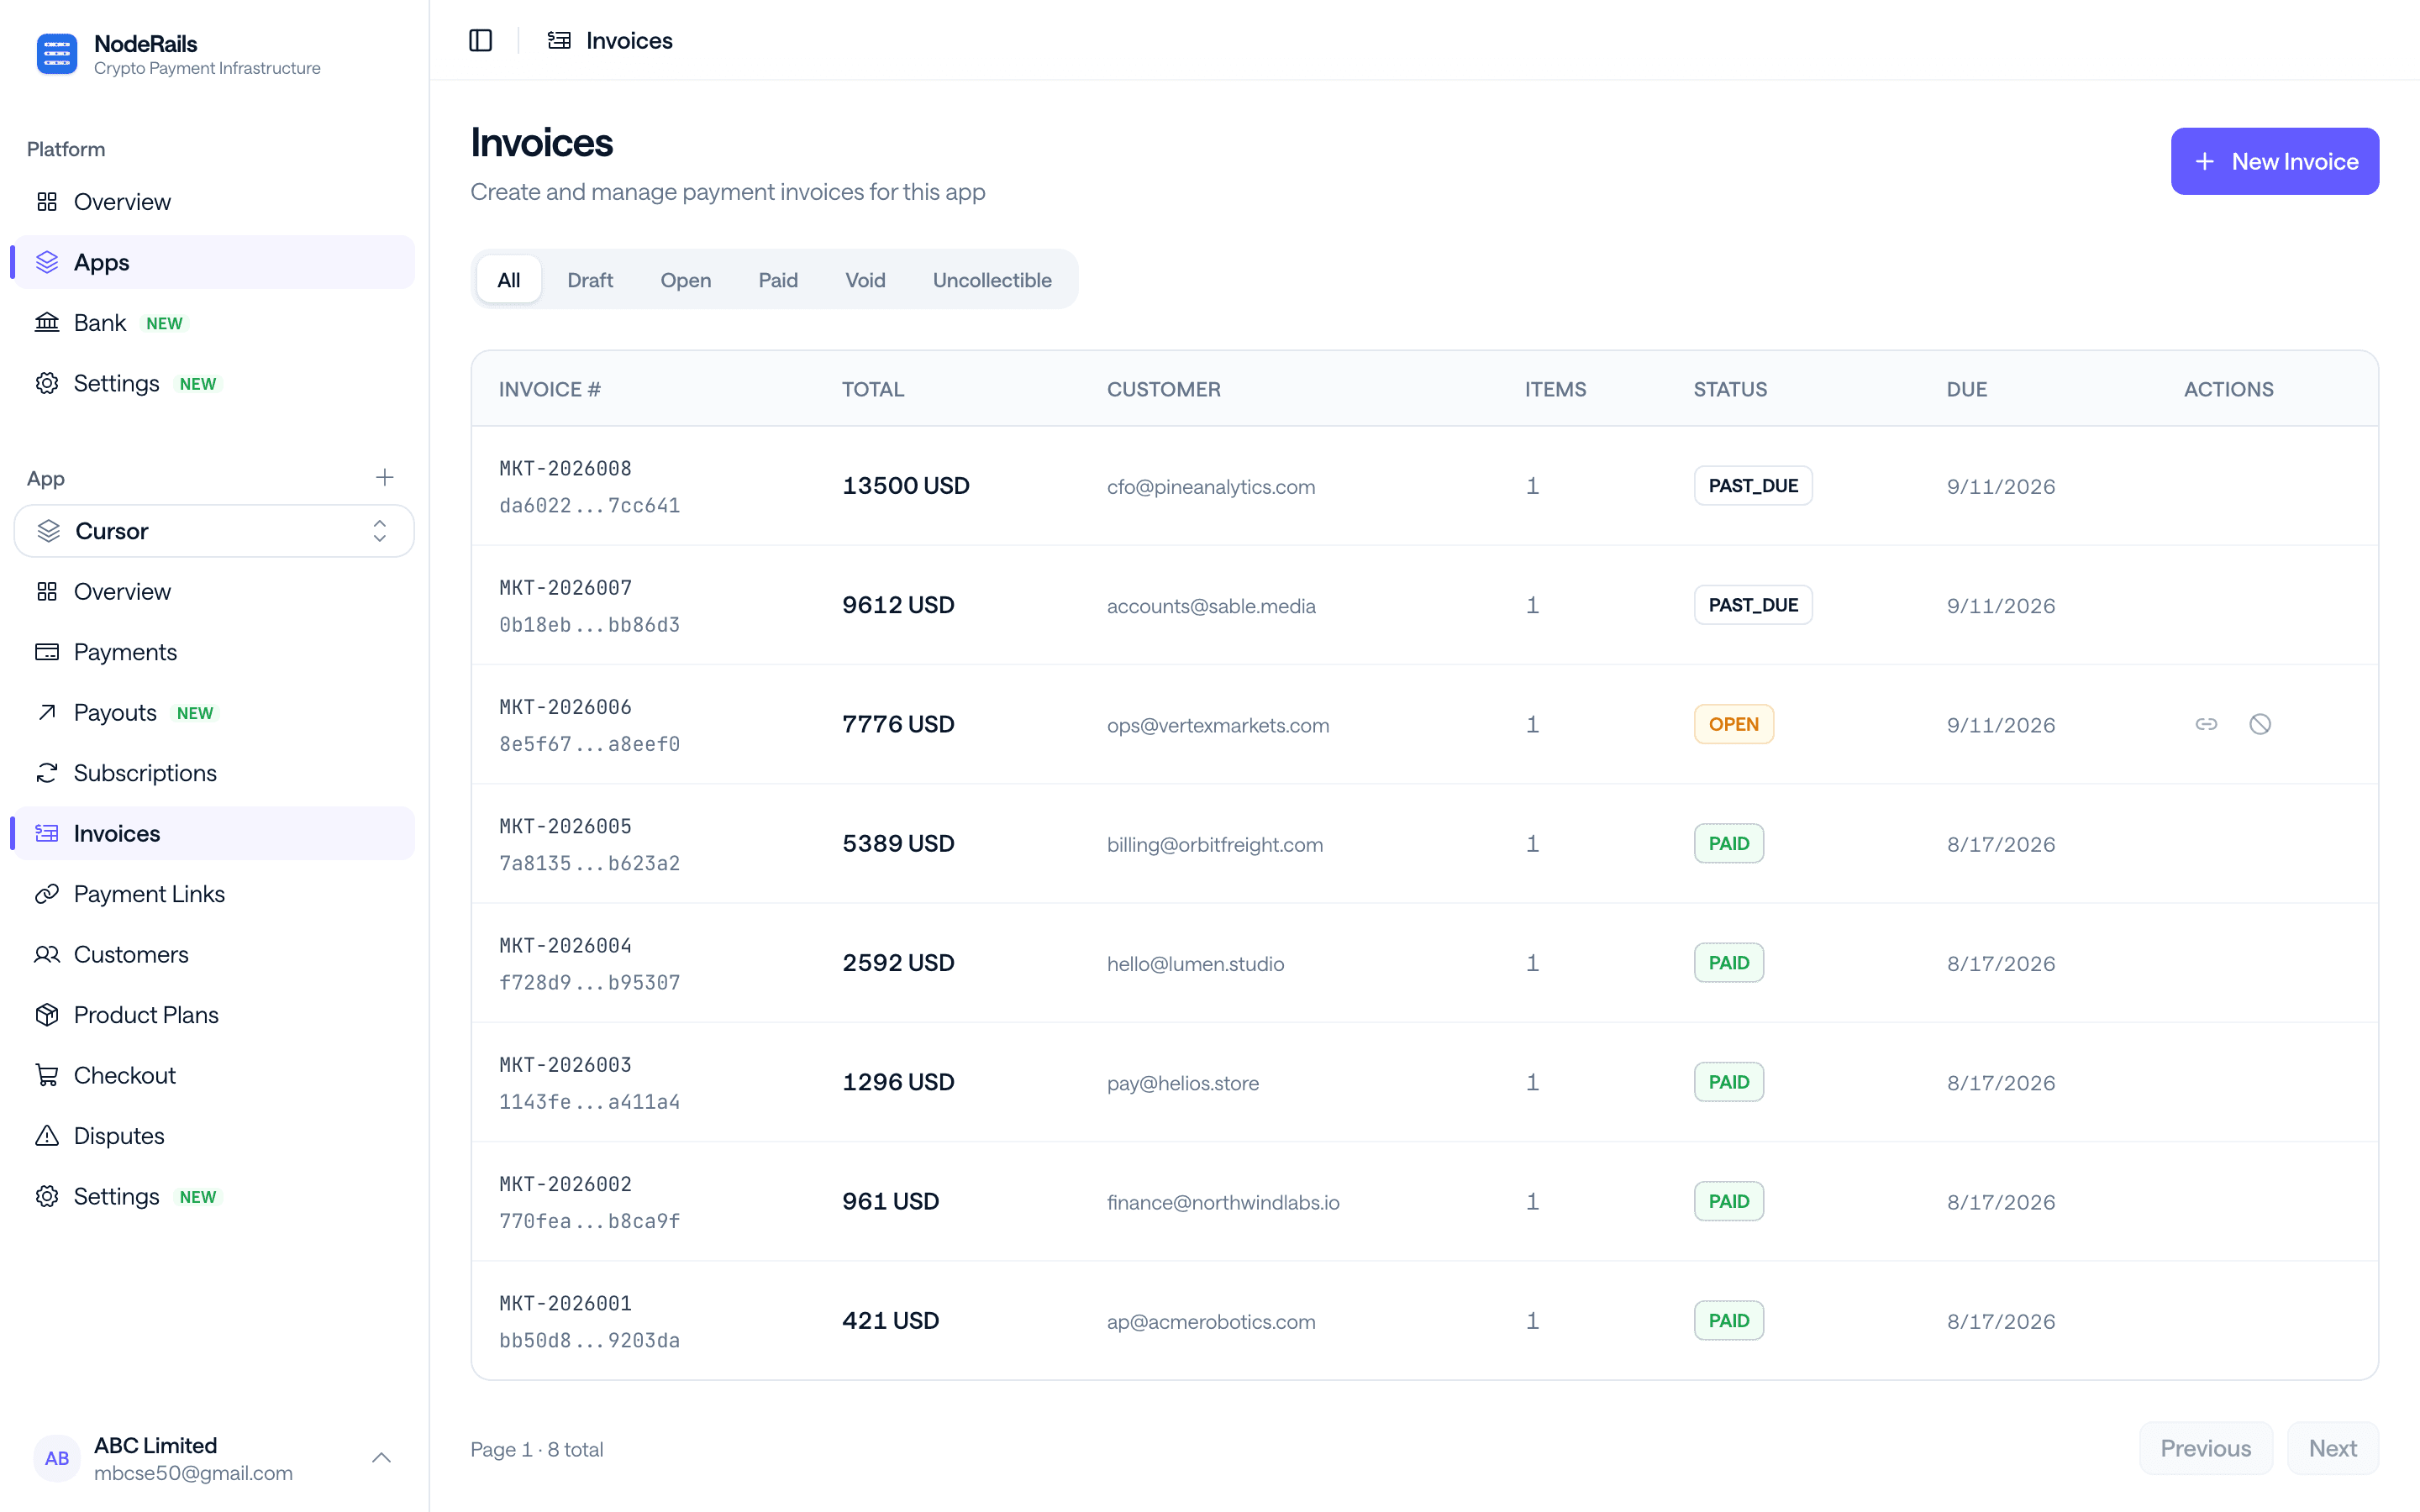2420x1512 pixels.
Task: Go to Apps section
Action: point(214,262)
